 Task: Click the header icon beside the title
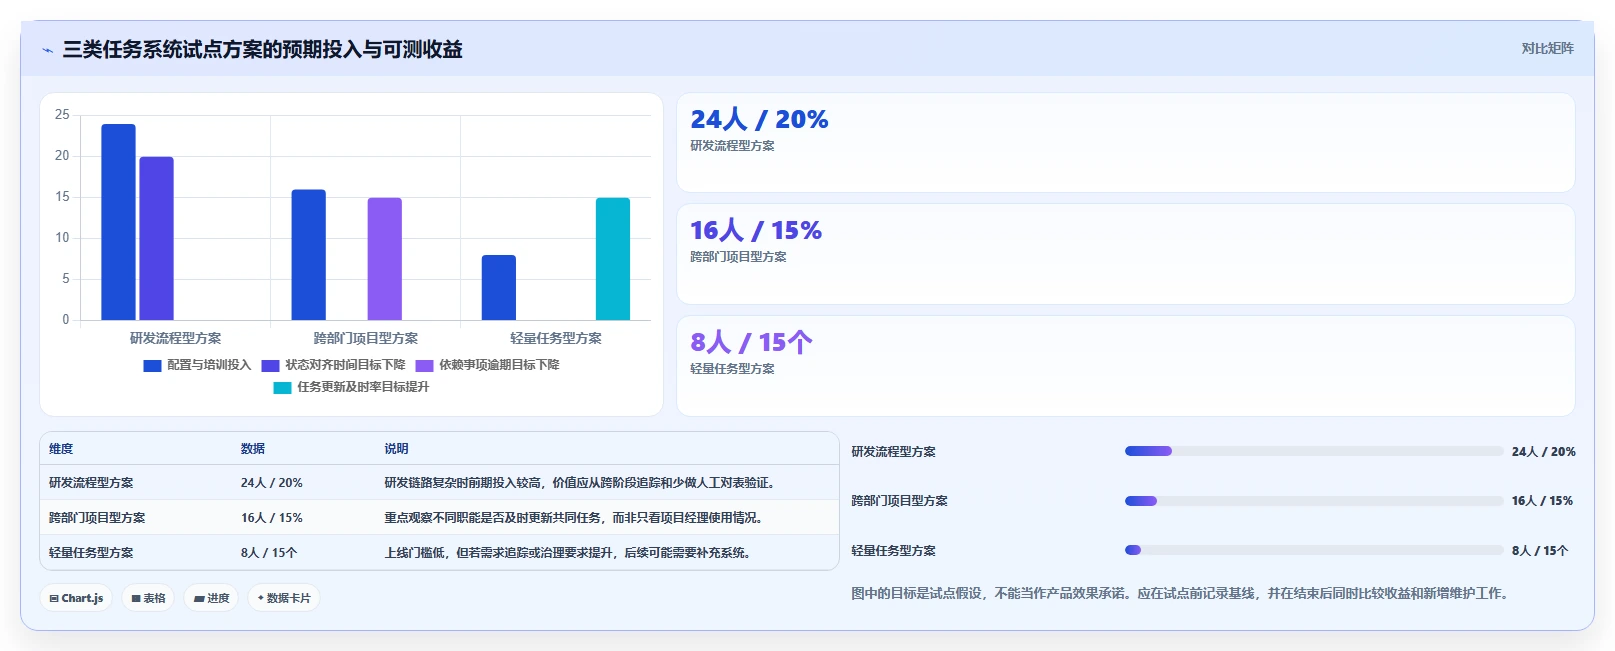point(47,50)
